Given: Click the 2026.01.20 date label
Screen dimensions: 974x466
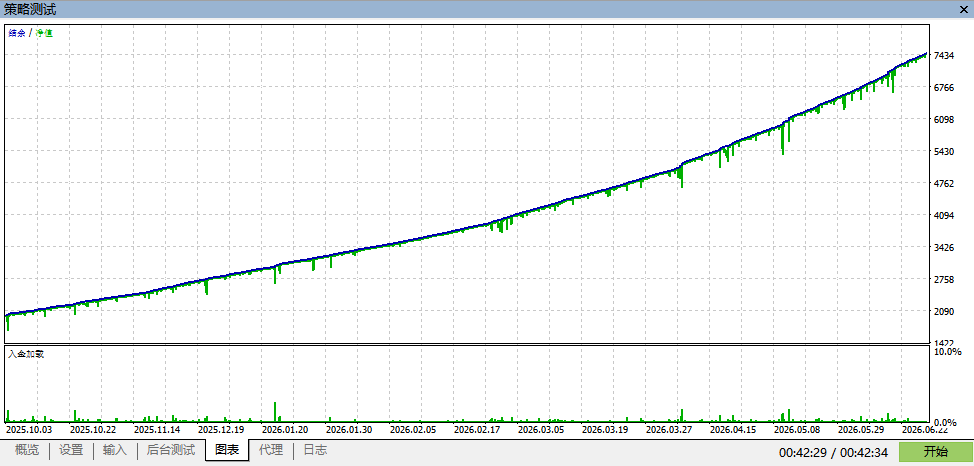Looking at the screenshot, I should pyautogui.click(x=285, y=429).
